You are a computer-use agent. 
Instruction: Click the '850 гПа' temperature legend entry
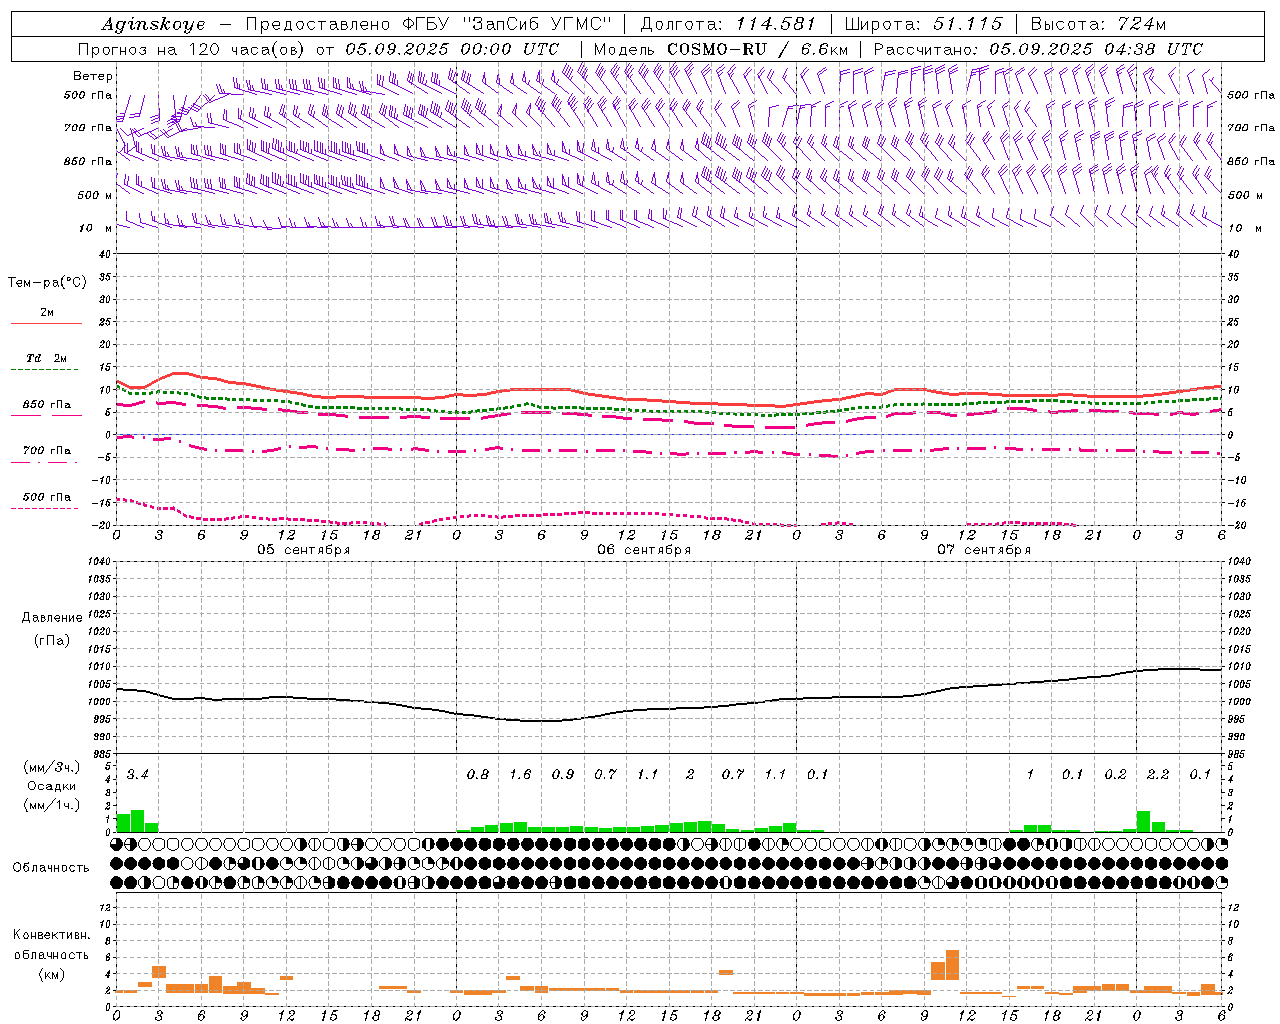[47, 405]
